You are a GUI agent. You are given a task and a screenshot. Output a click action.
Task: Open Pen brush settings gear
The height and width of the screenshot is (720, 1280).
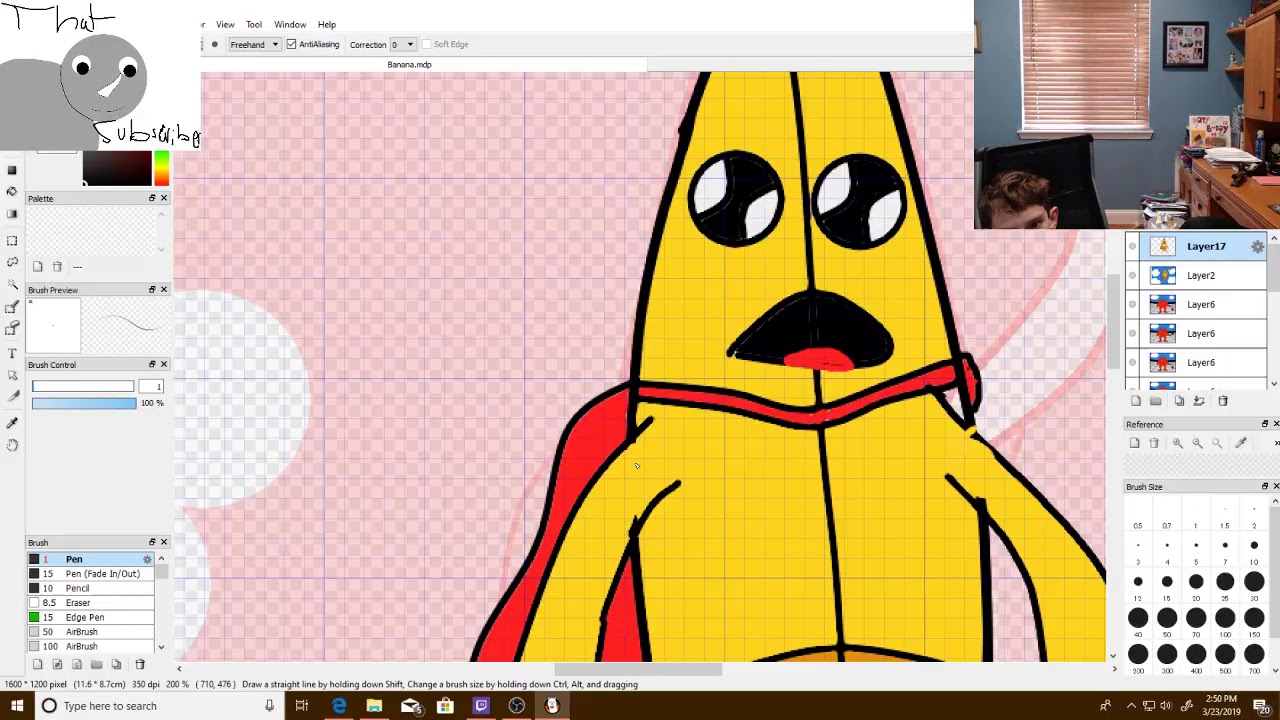pos(148,559)
